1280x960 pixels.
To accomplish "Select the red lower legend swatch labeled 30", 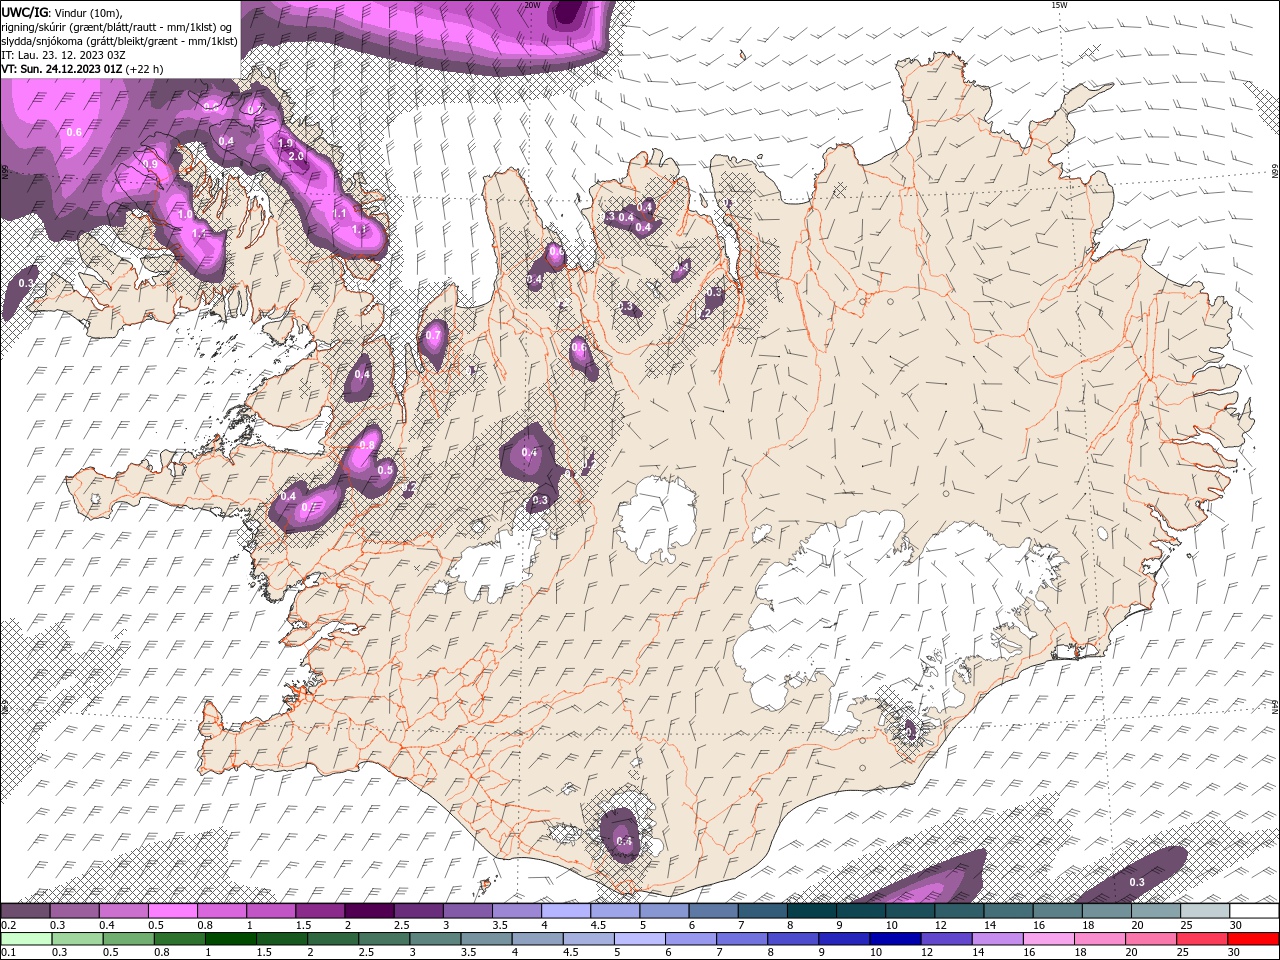I will (1253, 939).
